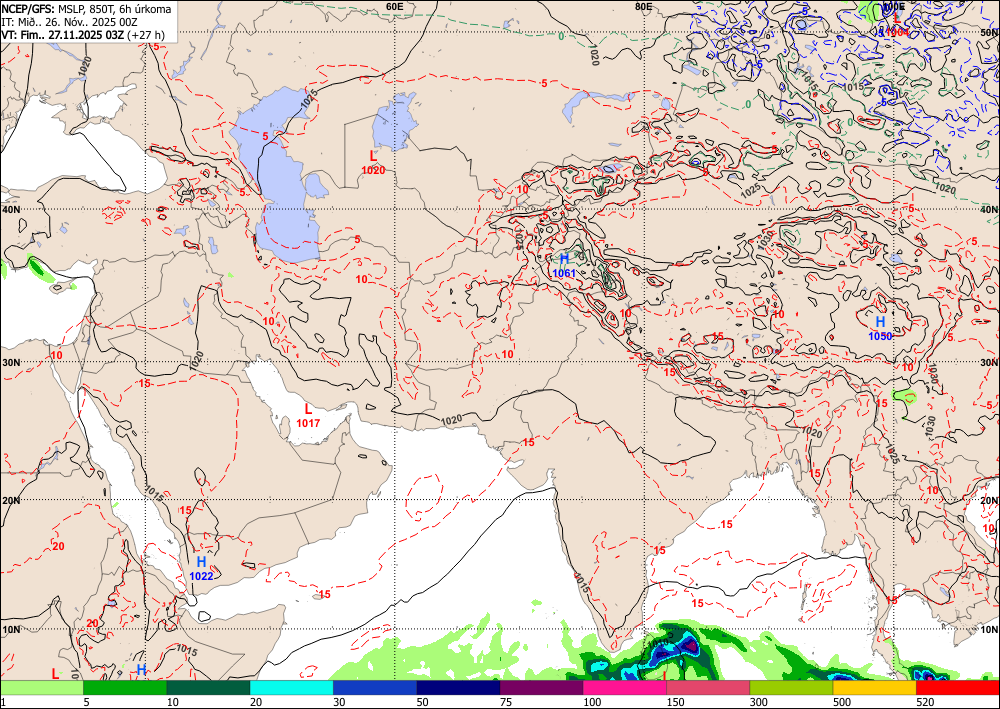Click the legend tick value 100
This screenshot has width=1000, height=709.
pyautogui.click(x=594, y=702)
